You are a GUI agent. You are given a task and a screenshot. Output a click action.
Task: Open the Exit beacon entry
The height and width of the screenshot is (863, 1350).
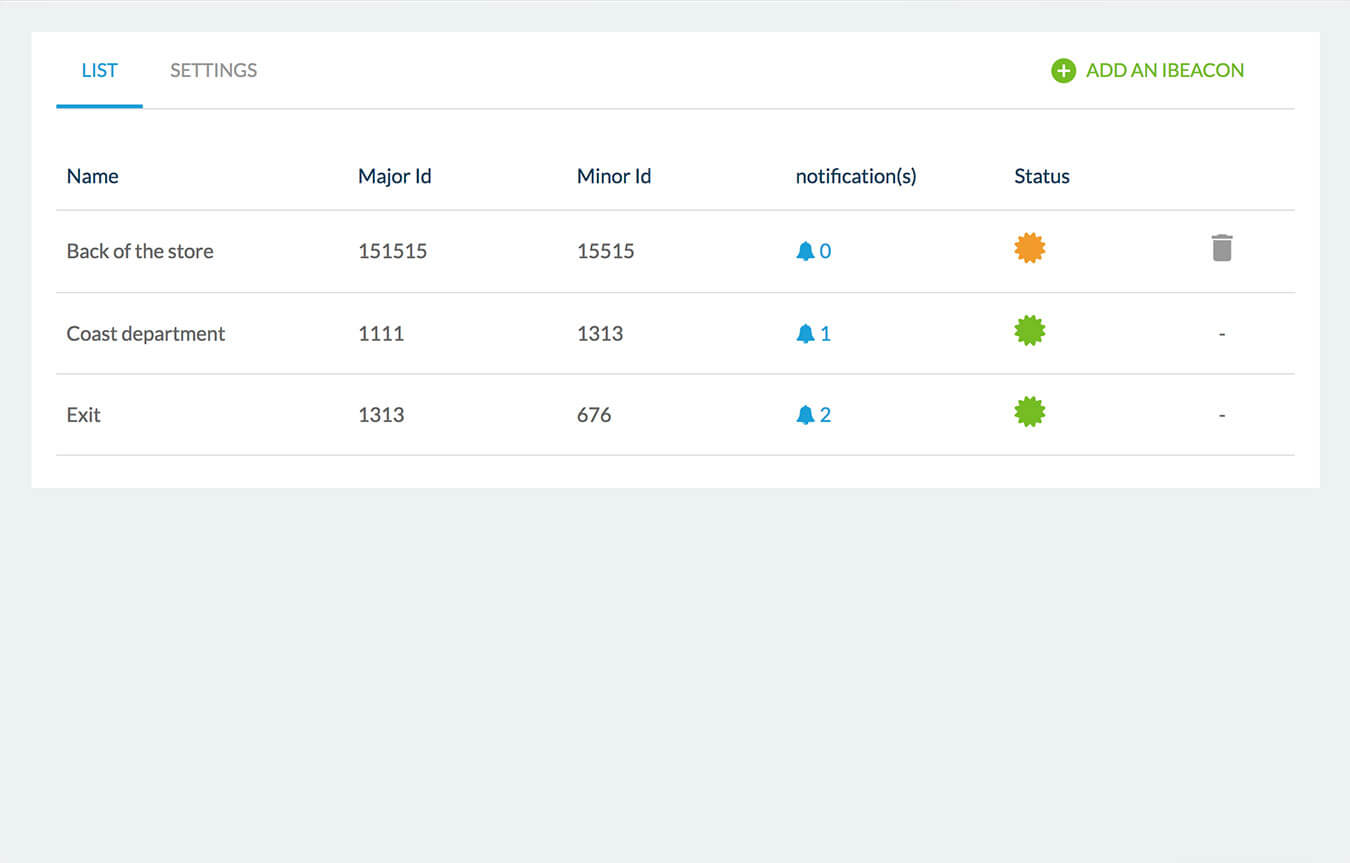(x=84, y=415)
